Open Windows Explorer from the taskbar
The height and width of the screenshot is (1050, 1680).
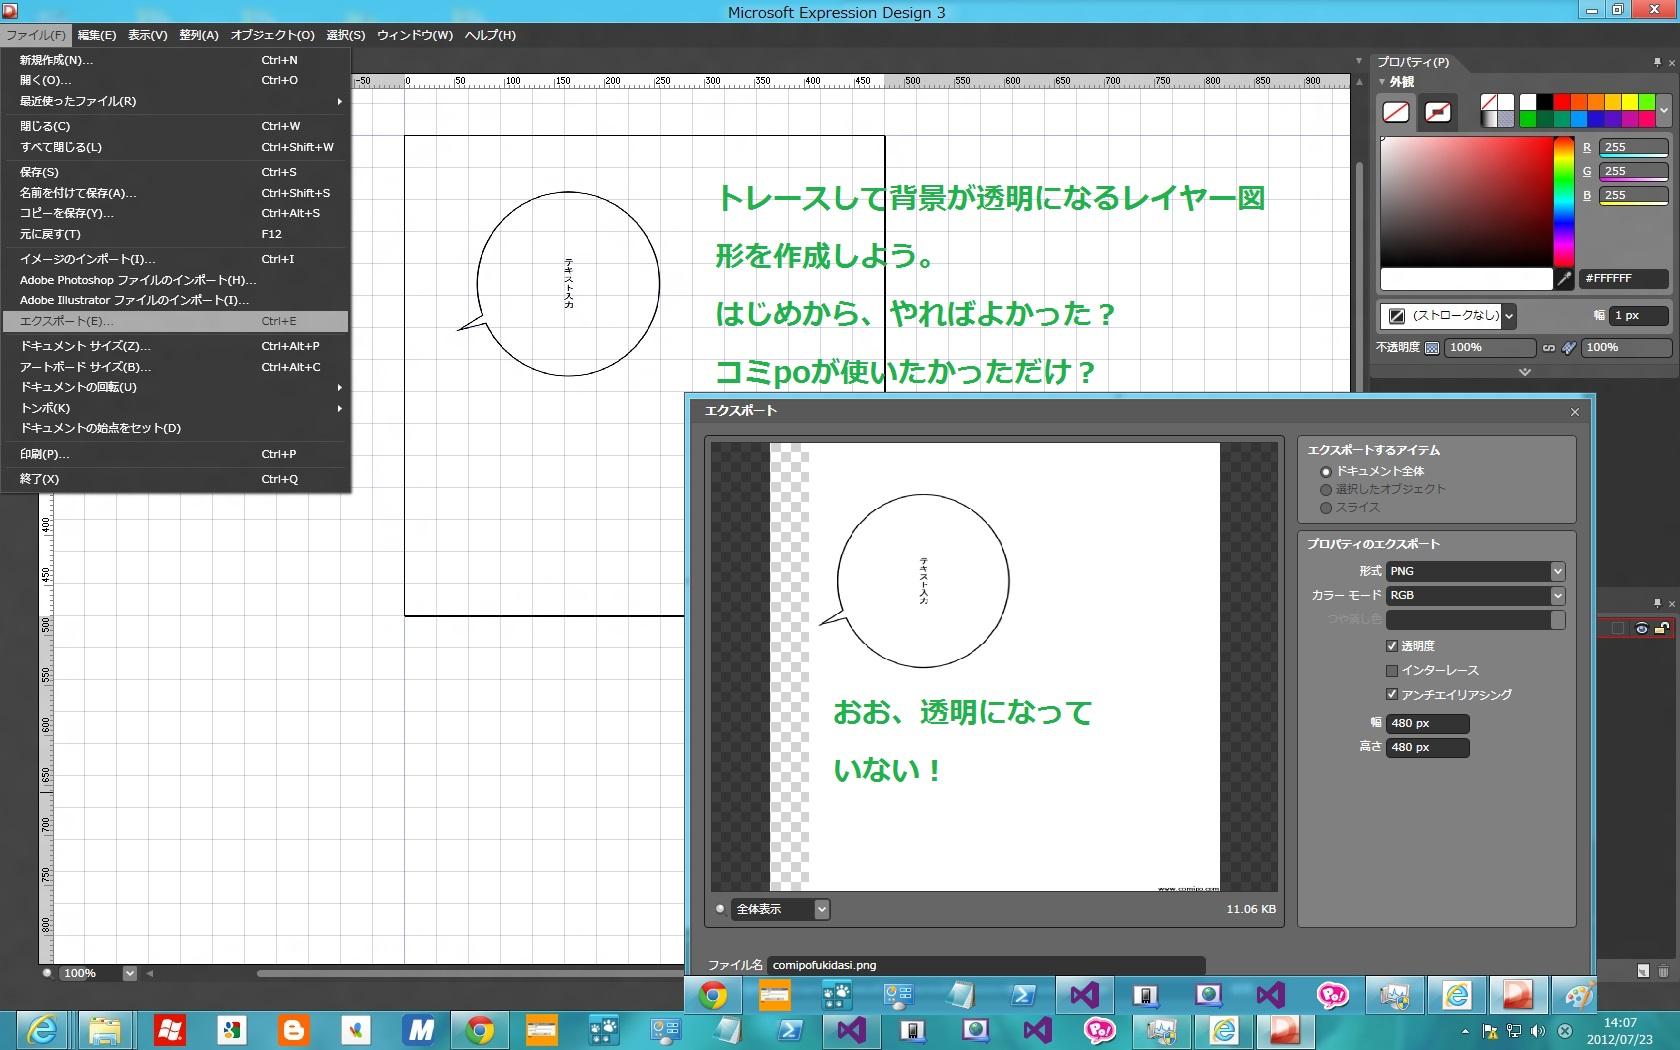105,1029
